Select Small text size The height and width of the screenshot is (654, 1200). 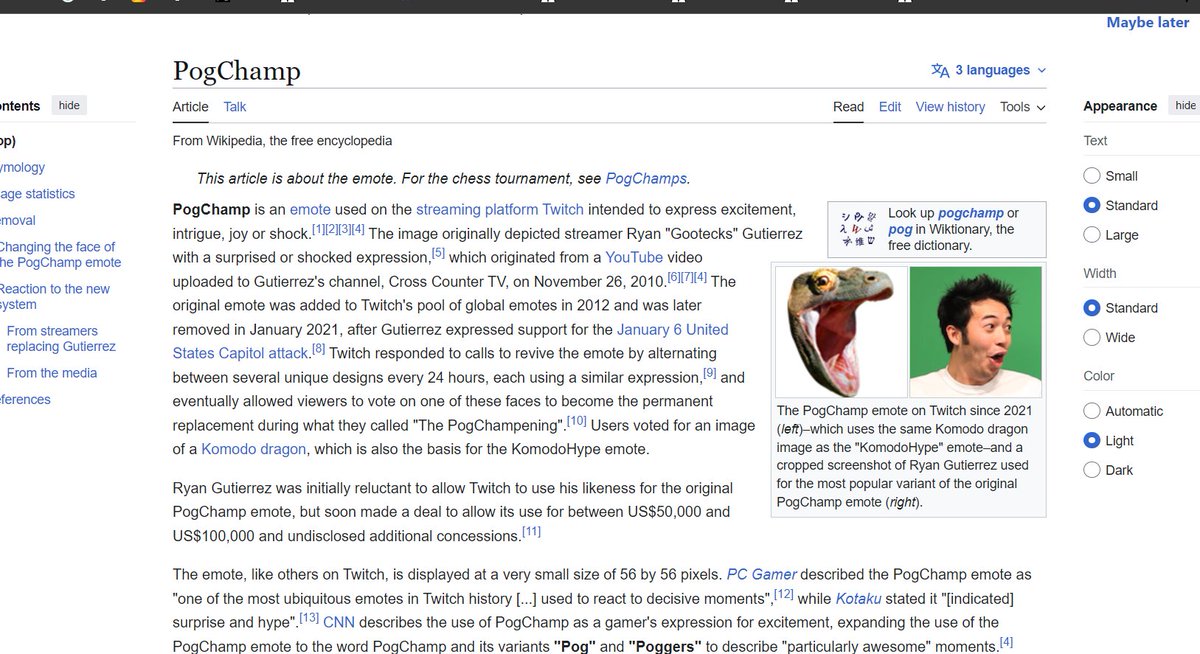click(1093, 176)
